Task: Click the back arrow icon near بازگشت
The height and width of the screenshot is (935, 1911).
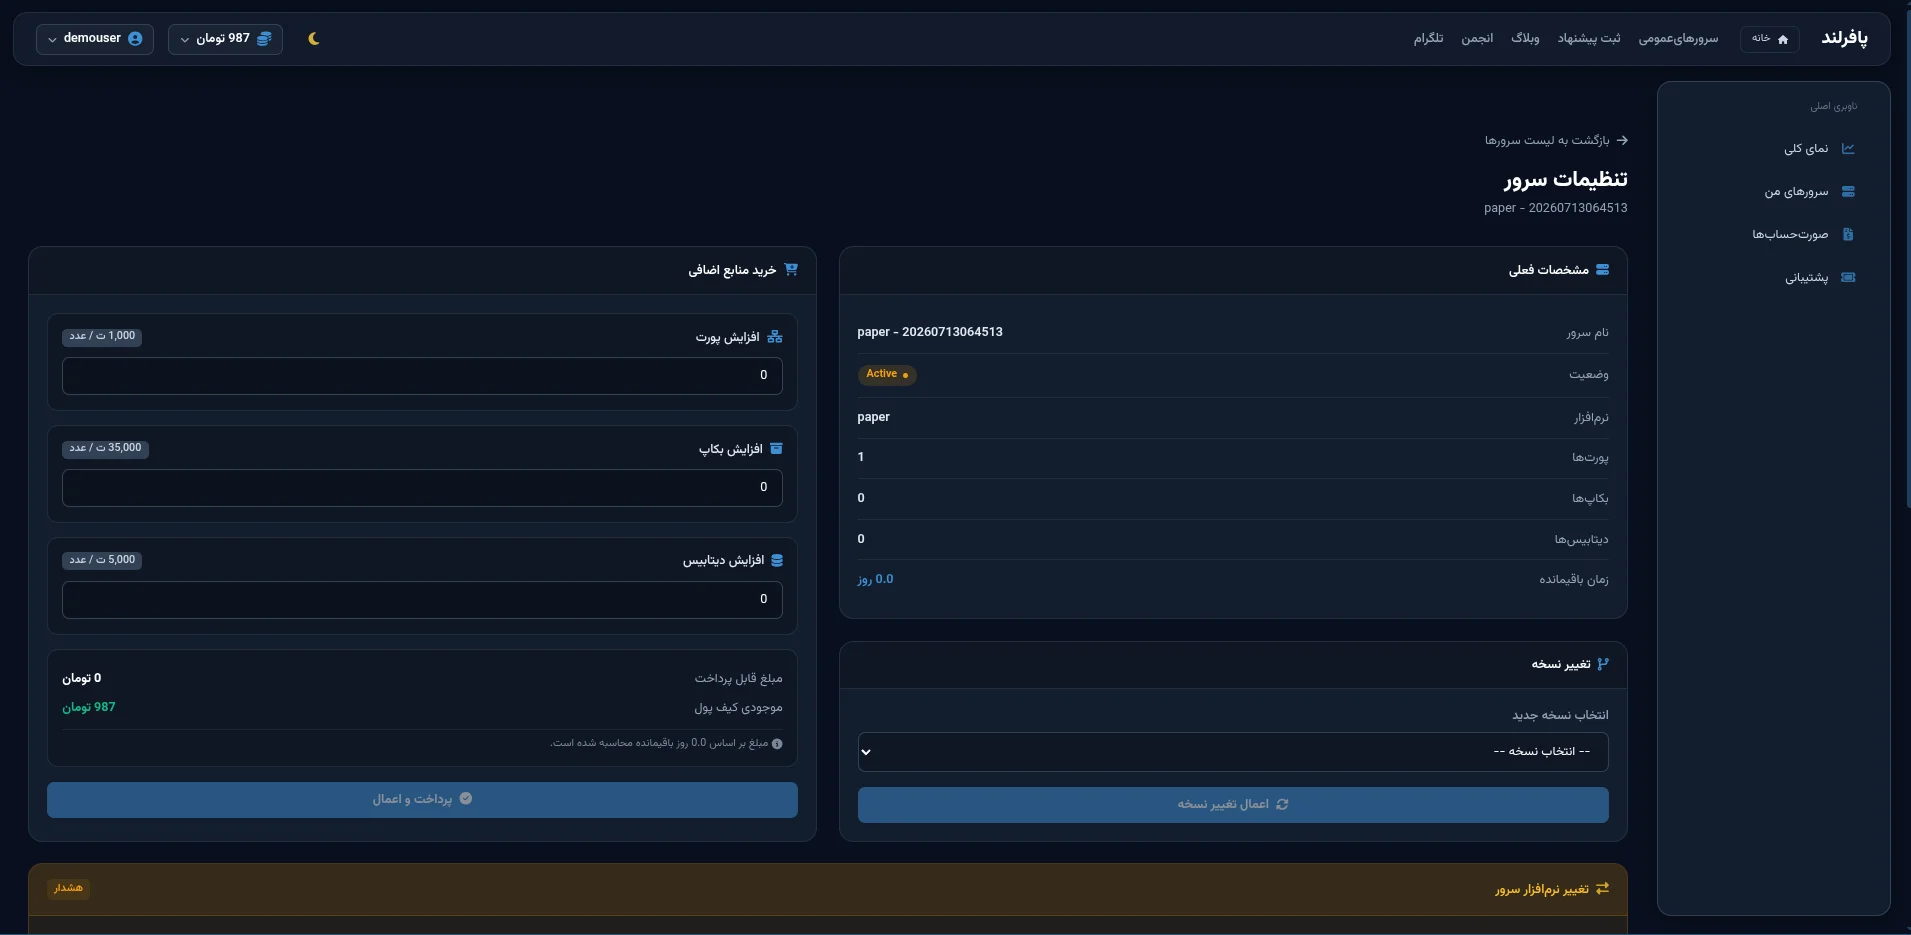Action: coord(1622,141)
